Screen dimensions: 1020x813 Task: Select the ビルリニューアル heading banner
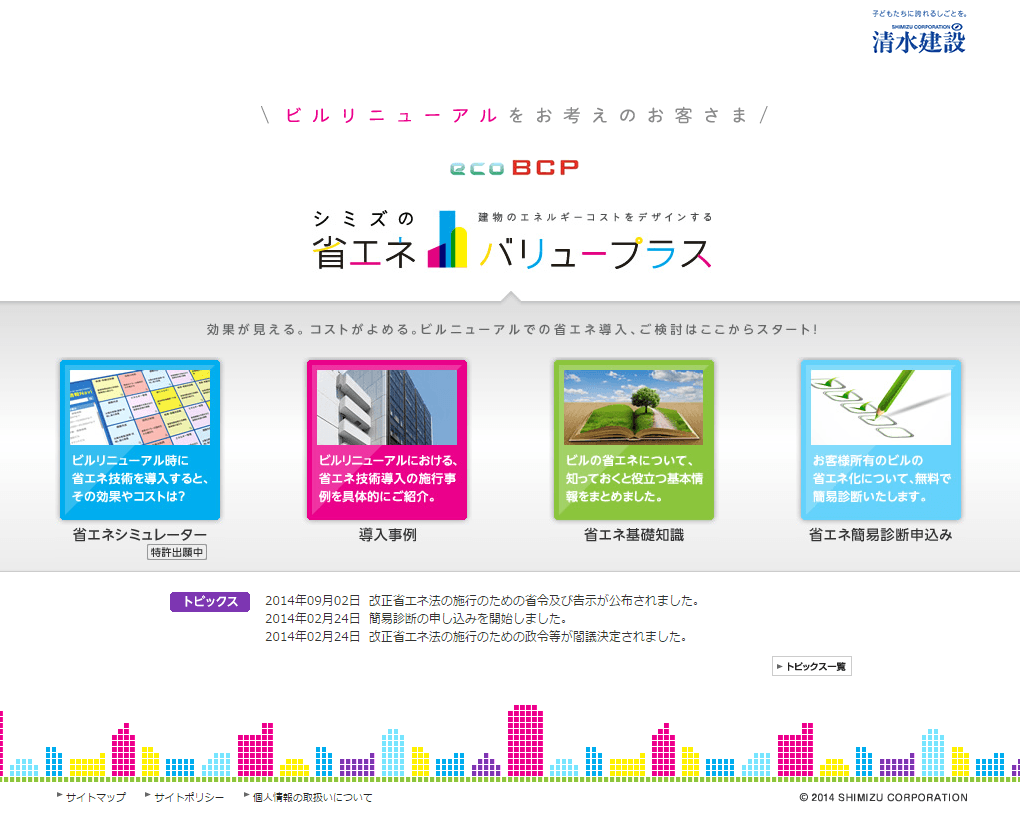(510, 115)
